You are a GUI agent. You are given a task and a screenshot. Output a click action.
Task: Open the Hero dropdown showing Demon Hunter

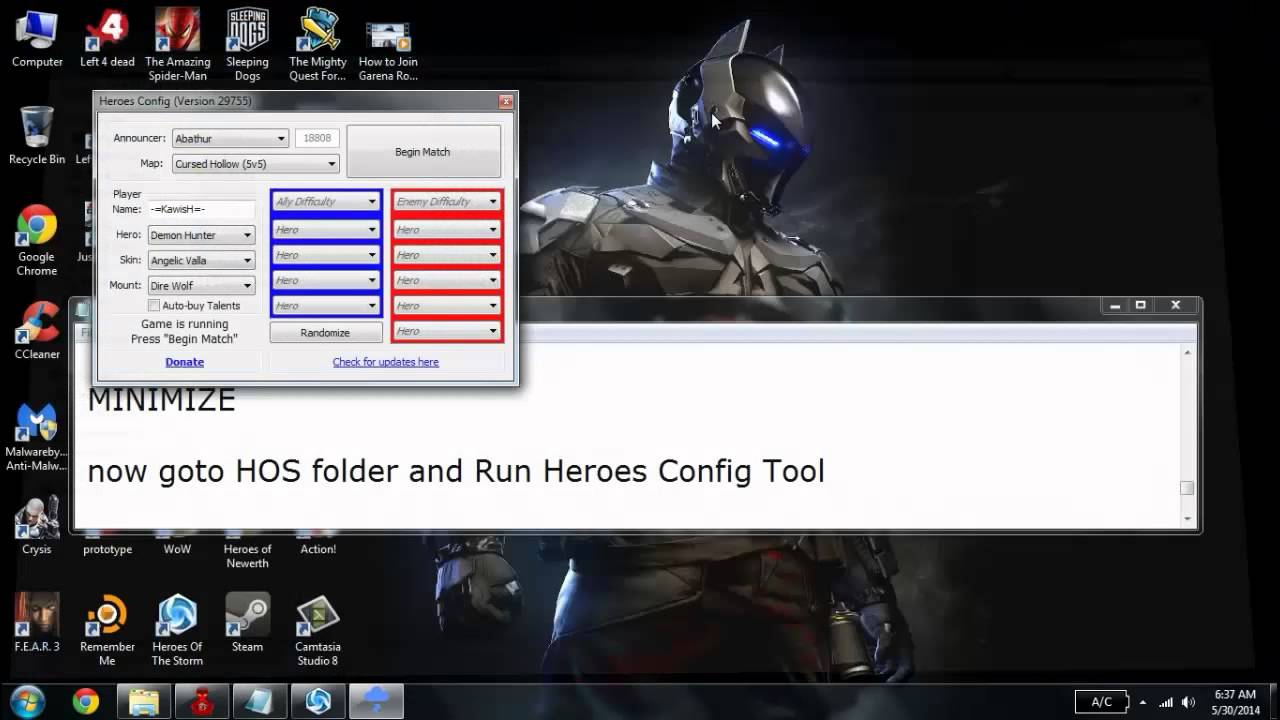click(x=201, y=235)
